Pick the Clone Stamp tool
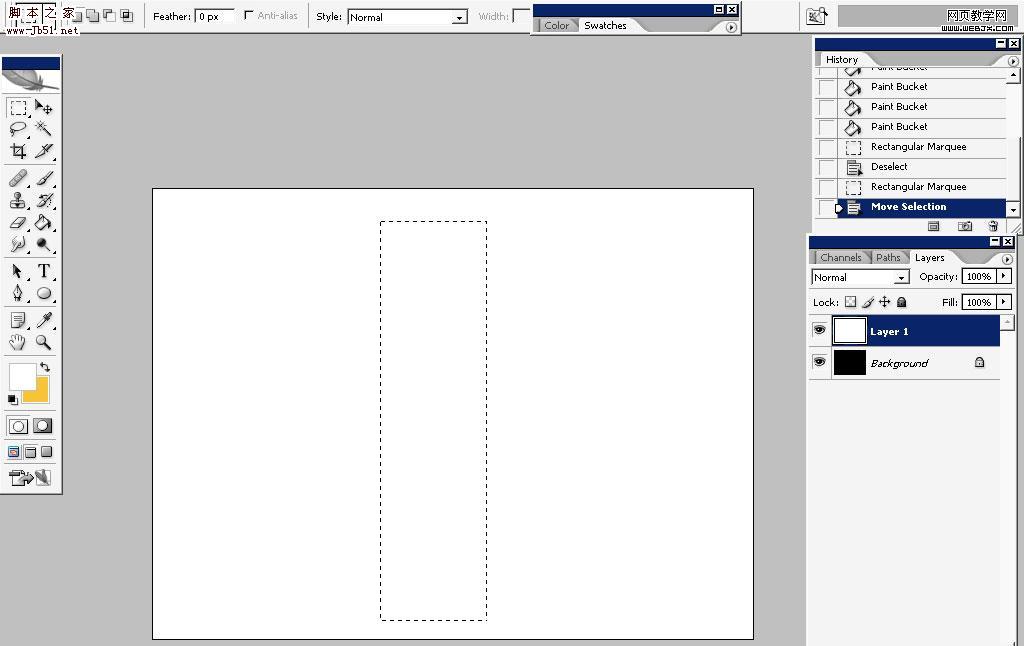 tap(17, 200)
